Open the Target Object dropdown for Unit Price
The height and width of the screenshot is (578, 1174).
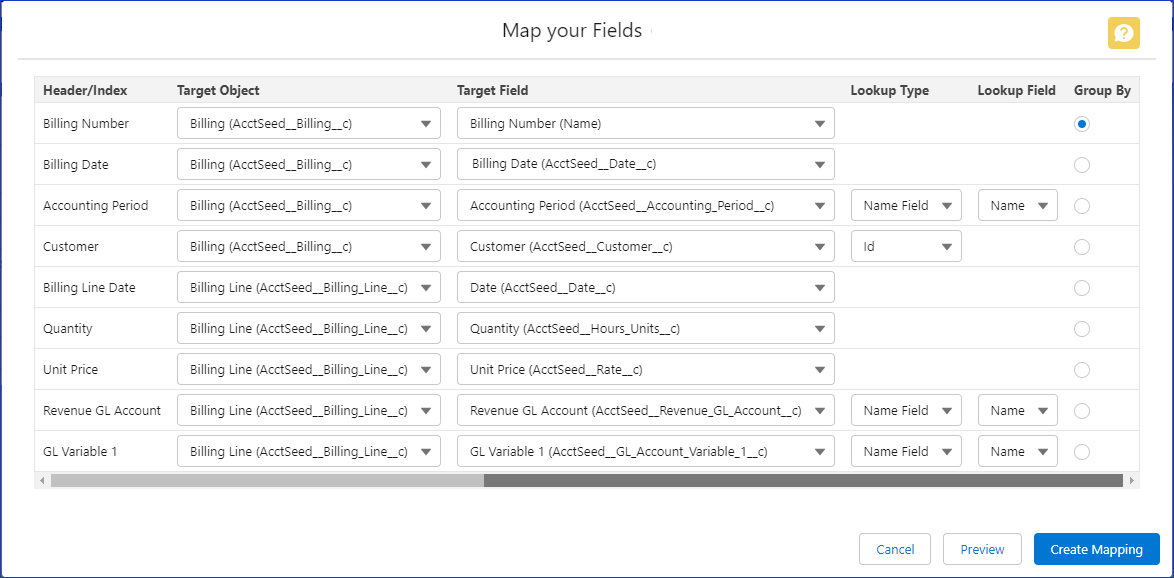(308, 369)
